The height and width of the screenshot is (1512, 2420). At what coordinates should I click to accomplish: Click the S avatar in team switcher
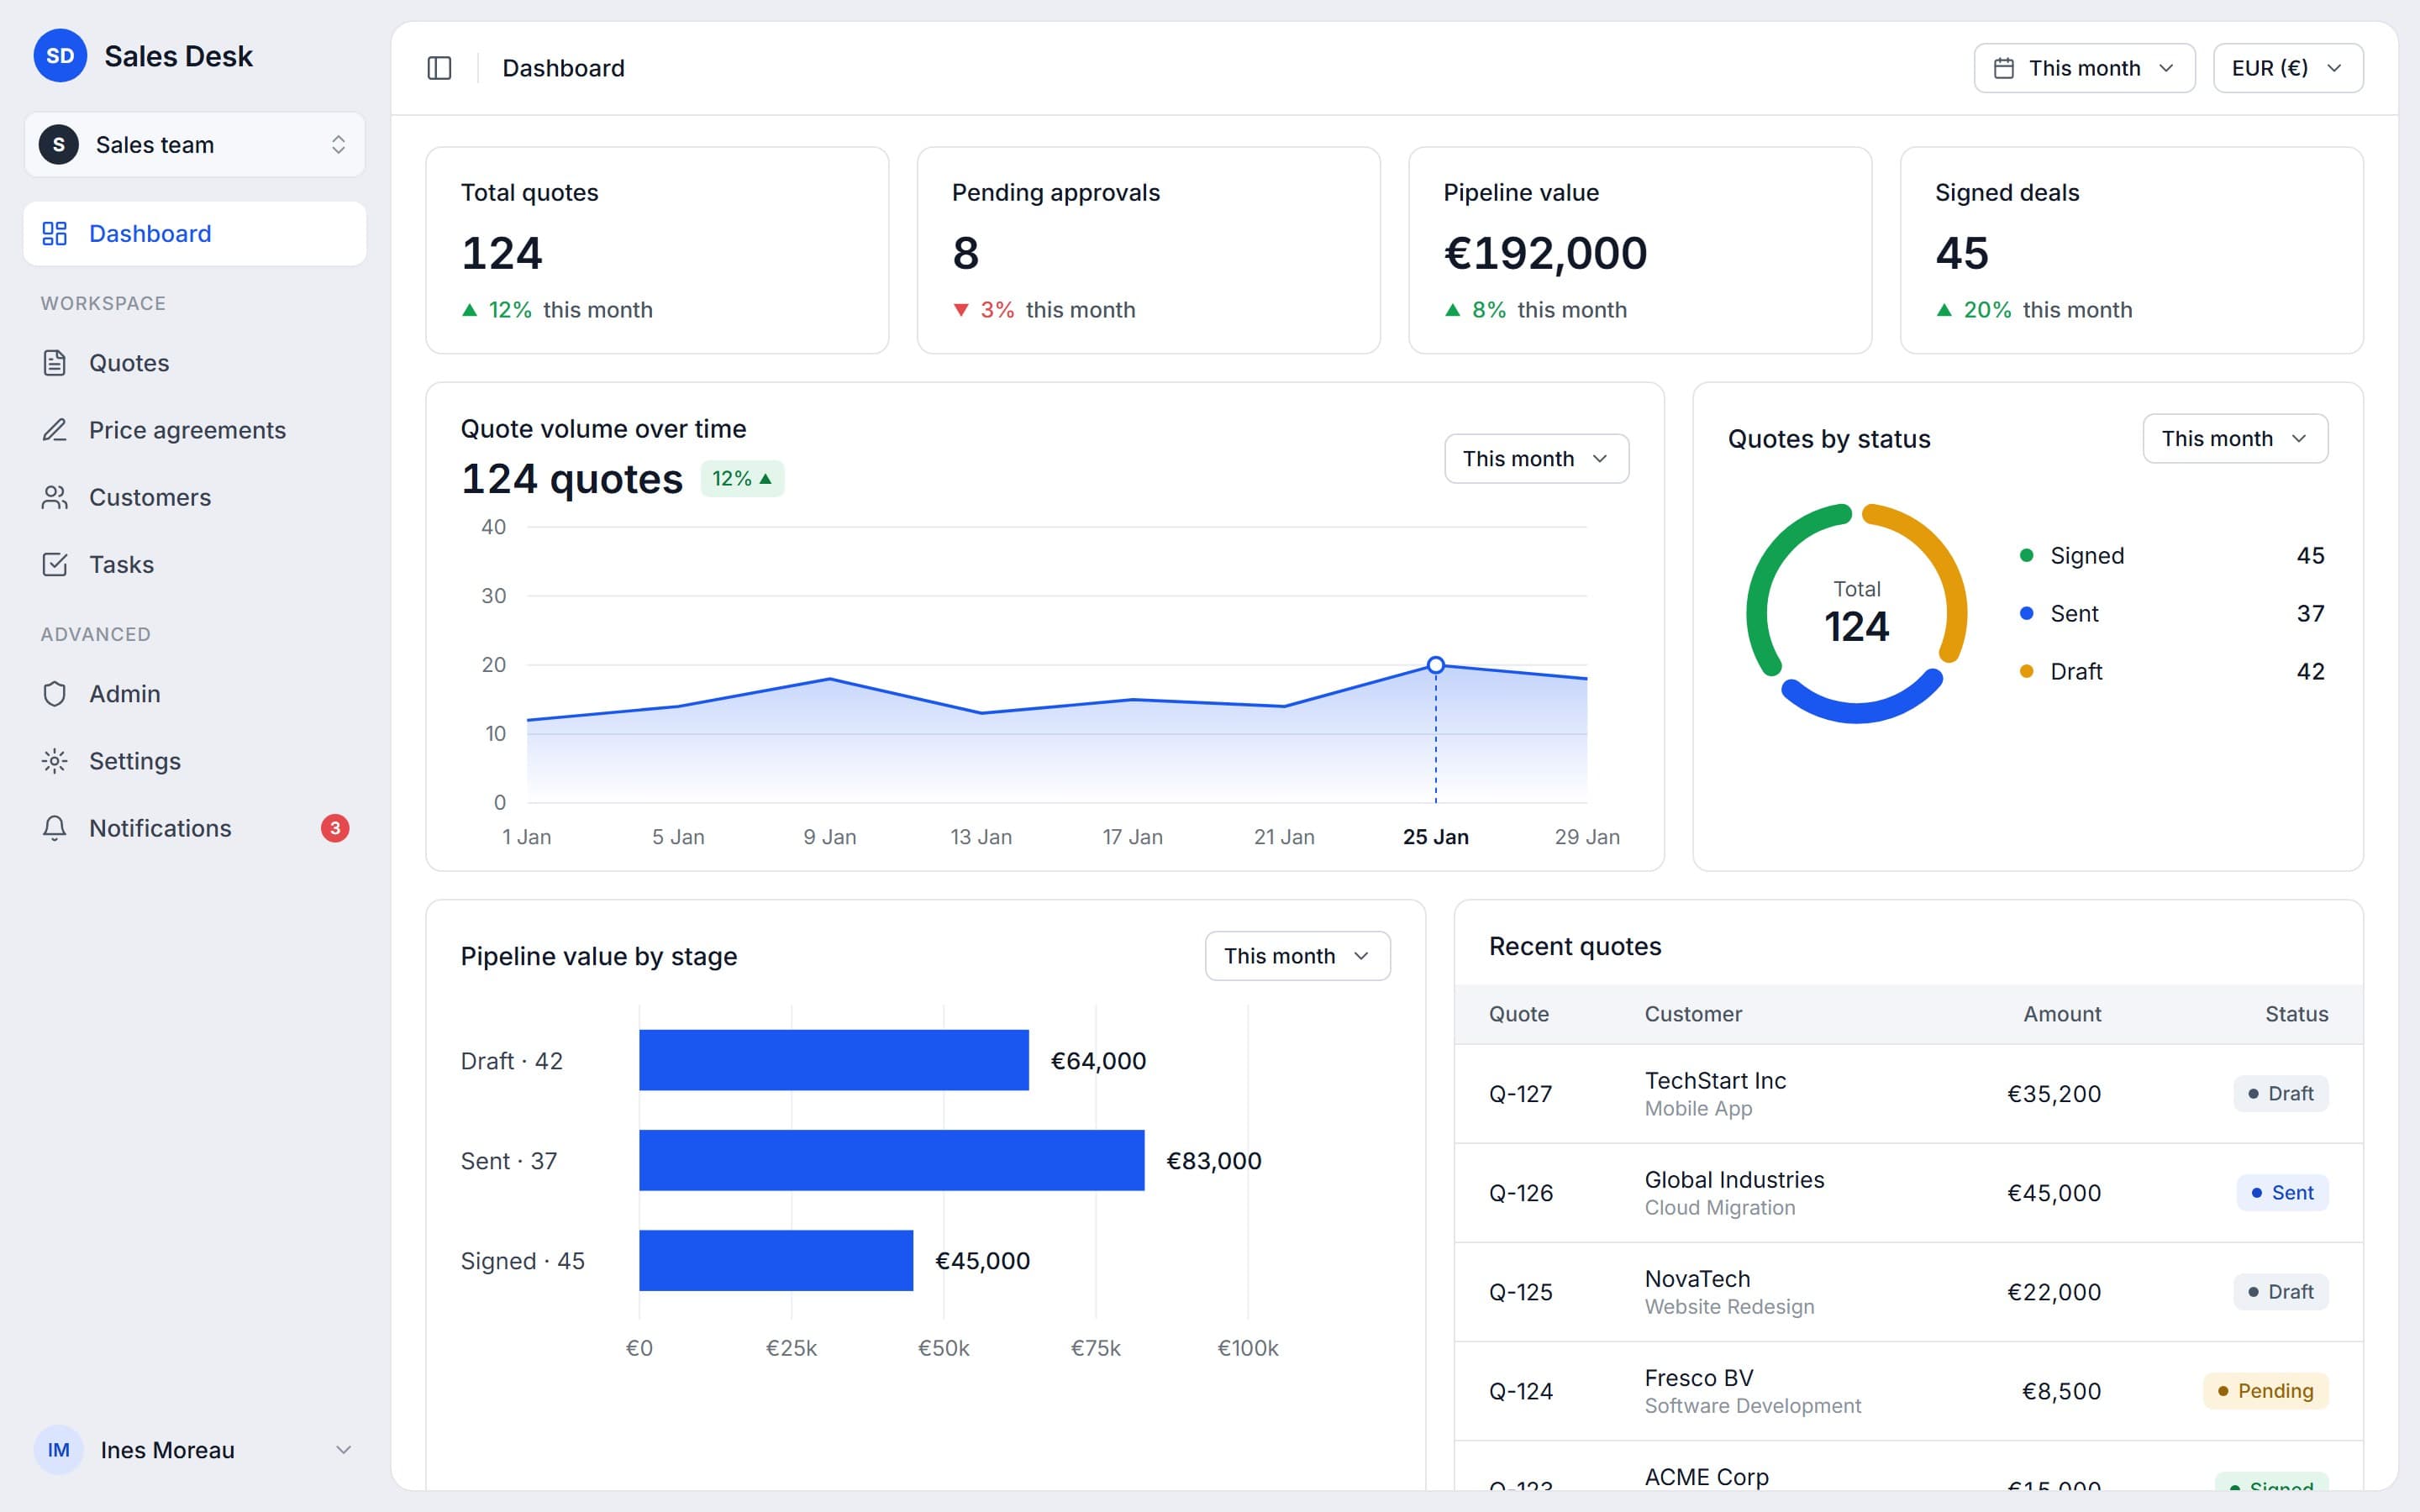coord(59,145)
